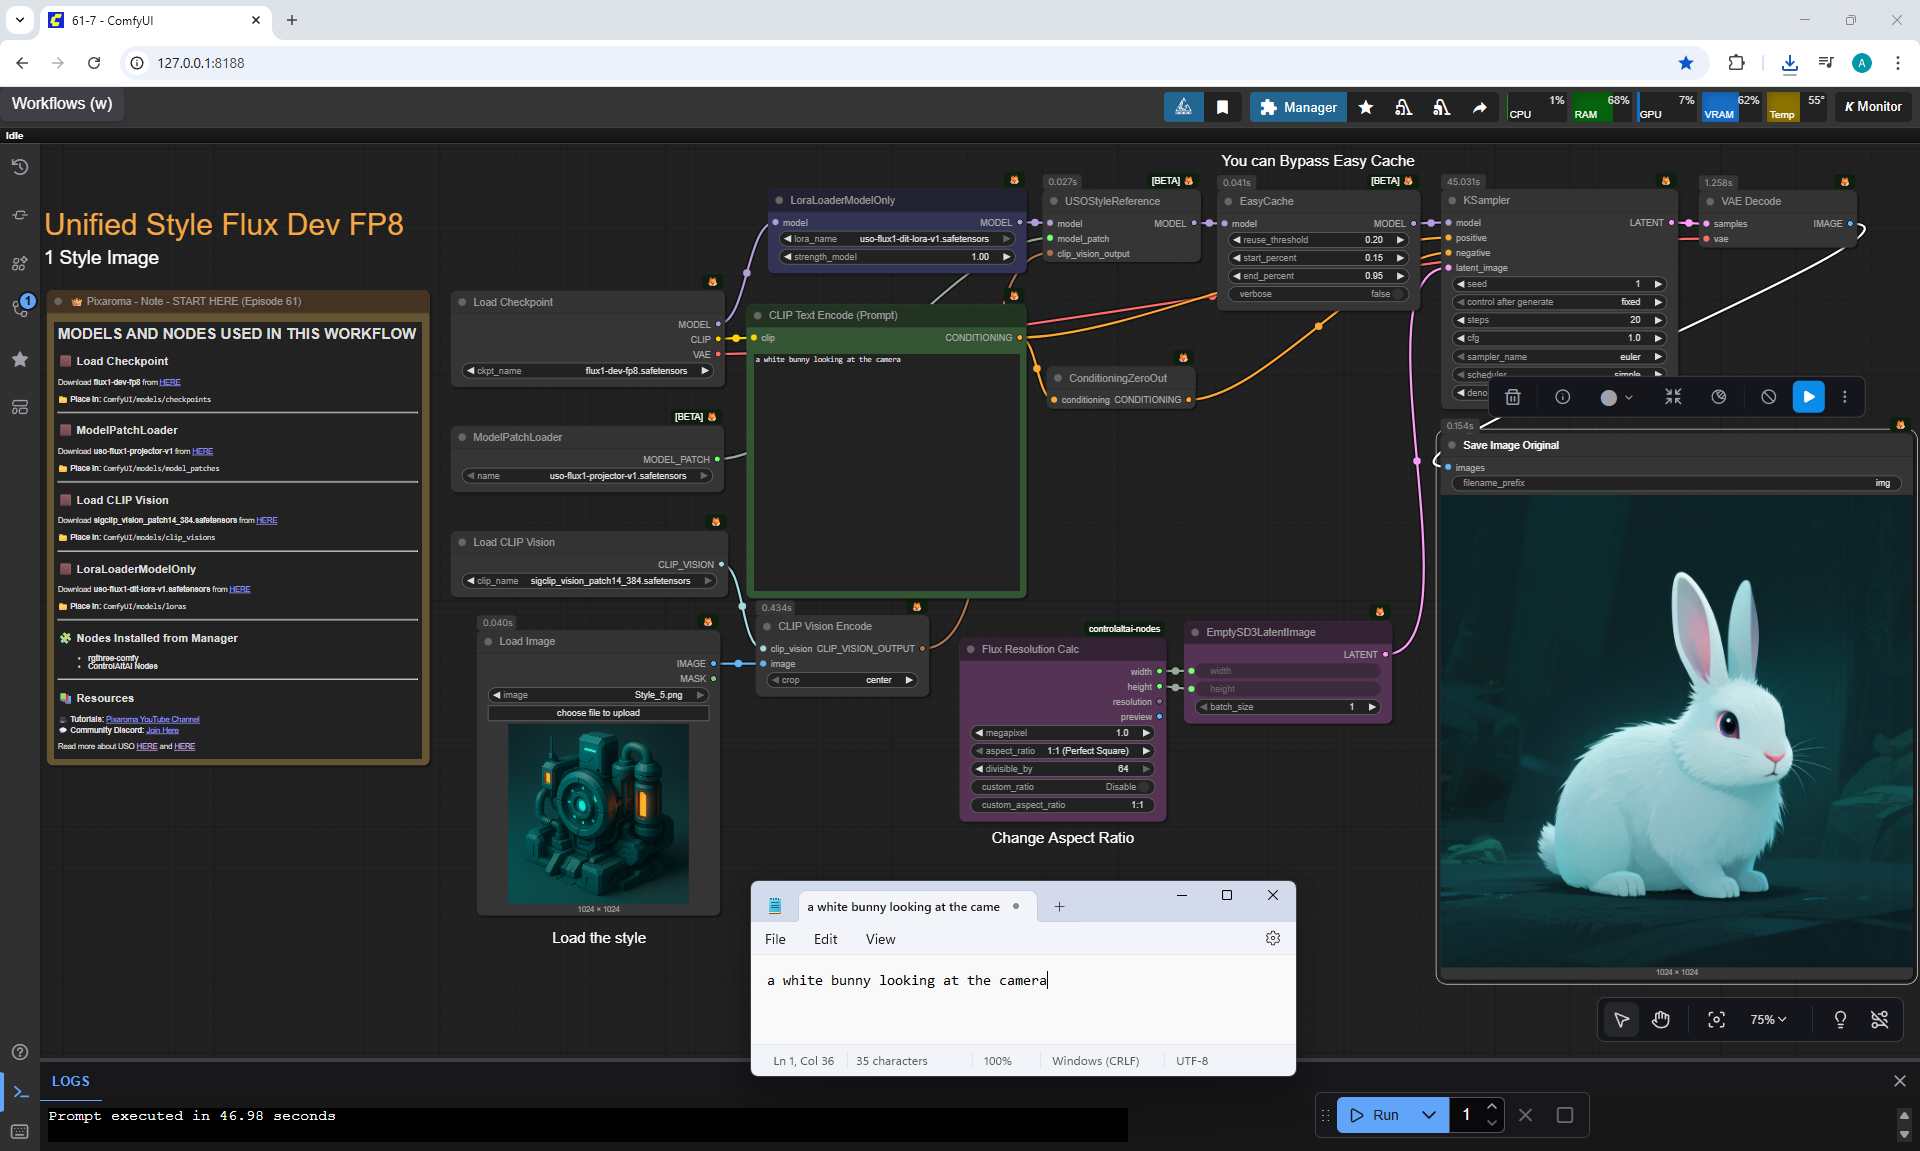The height and width of the screenshot is (1151, 1920).
Task: Toggle custom_ratio switch in Flux Resolution Calc
Action: point(1144,787)
